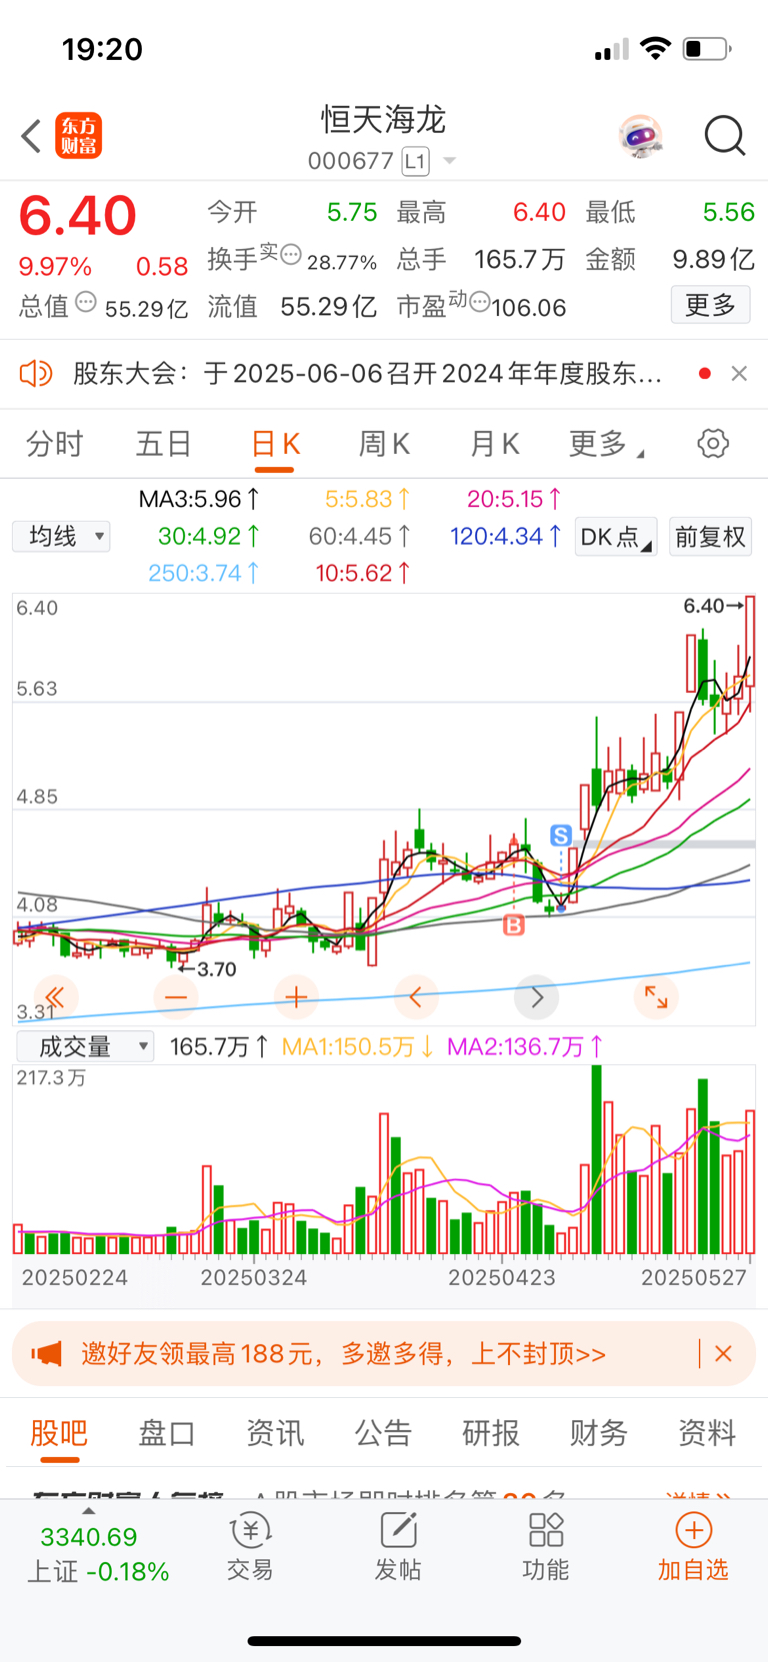Screen dimensions: 768x1663
Task: Open the robot assistant avatar
Action: pyautogui.click(x=640, y=136)
